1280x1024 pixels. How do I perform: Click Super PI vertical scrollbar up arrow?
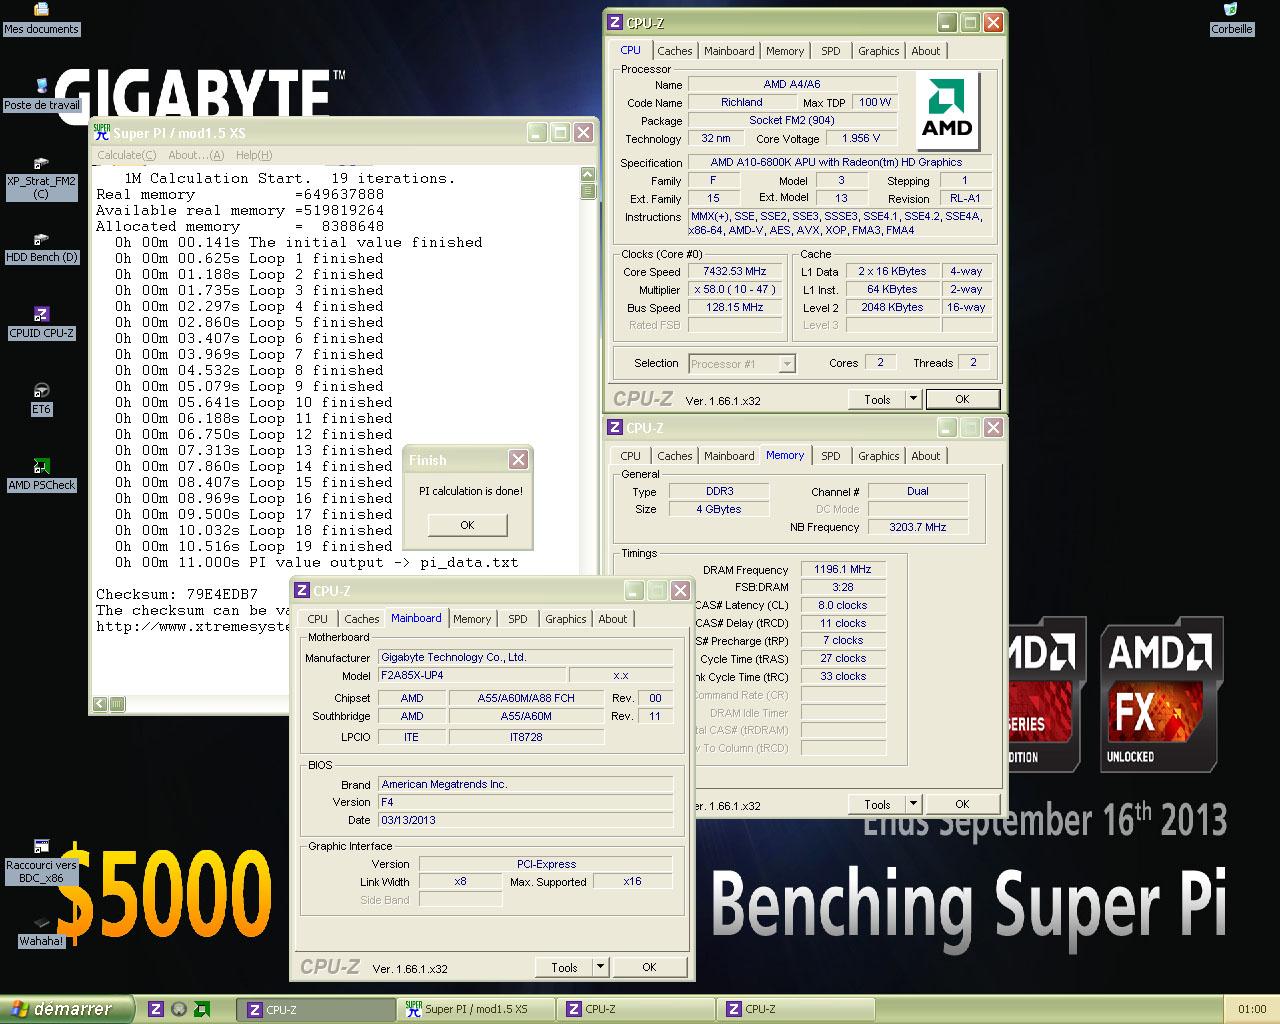(588, 175)
